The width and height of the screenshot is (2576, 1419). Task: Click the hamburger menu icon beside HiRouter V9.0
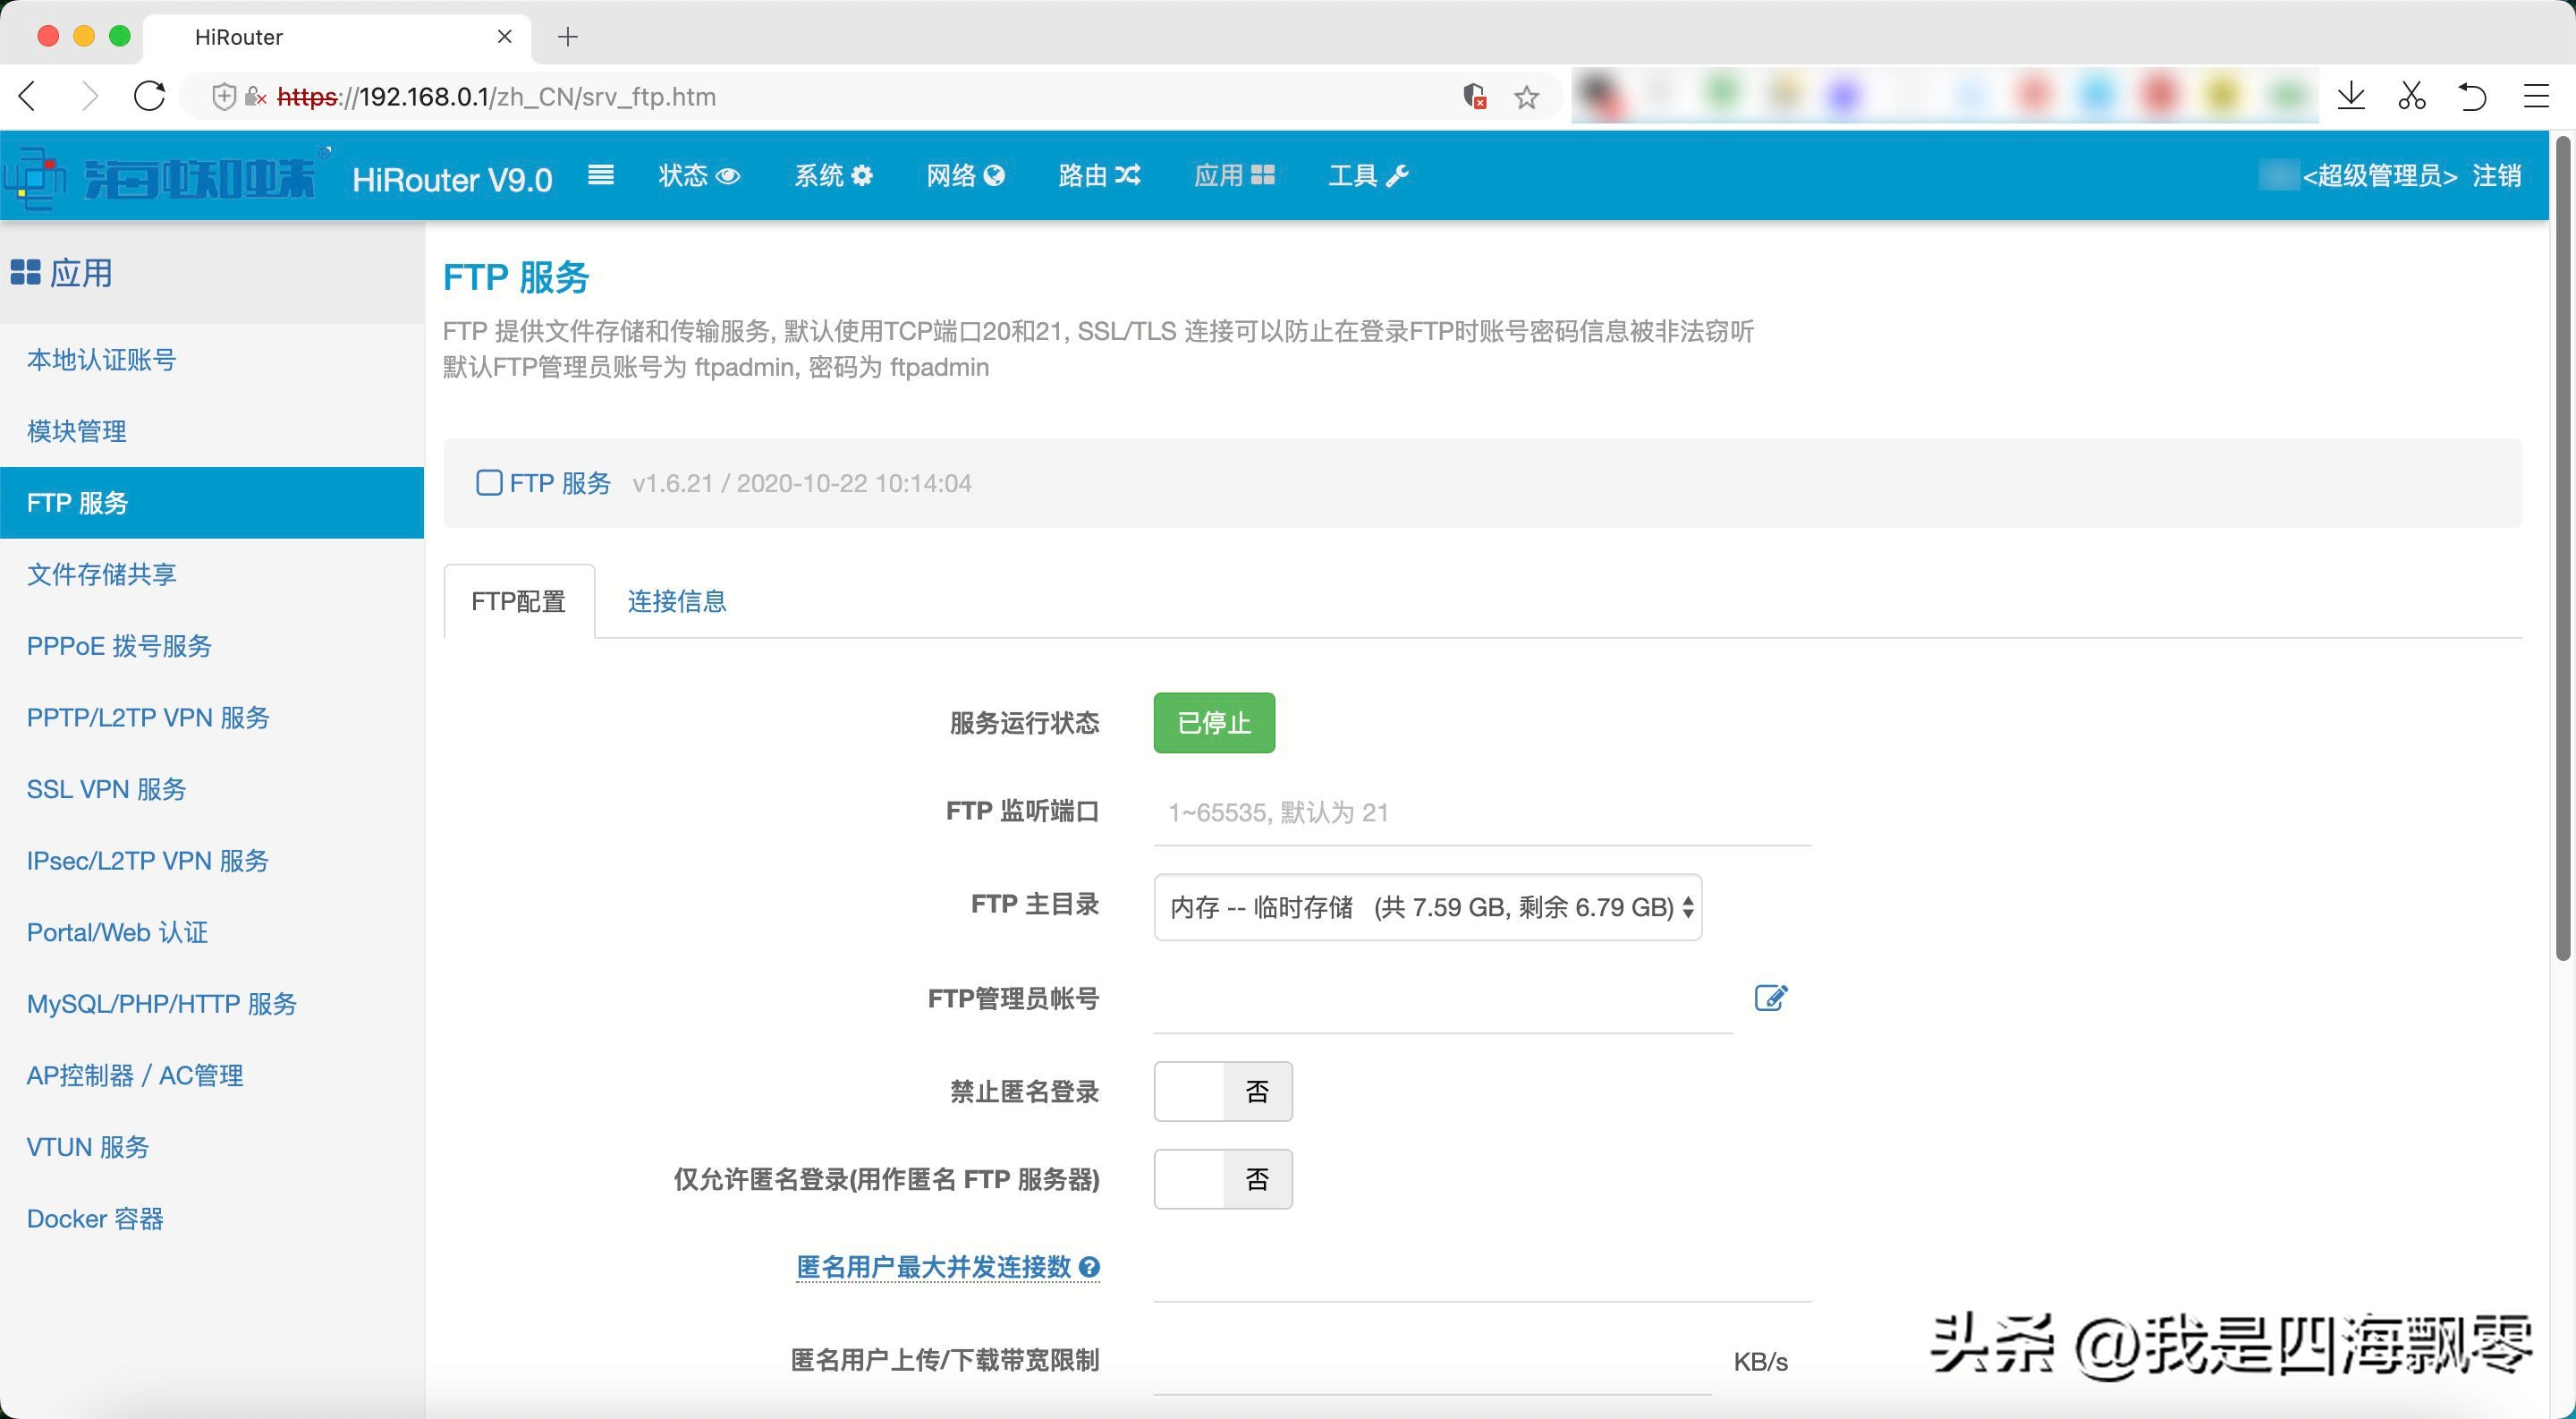click(x=600, y=176)
